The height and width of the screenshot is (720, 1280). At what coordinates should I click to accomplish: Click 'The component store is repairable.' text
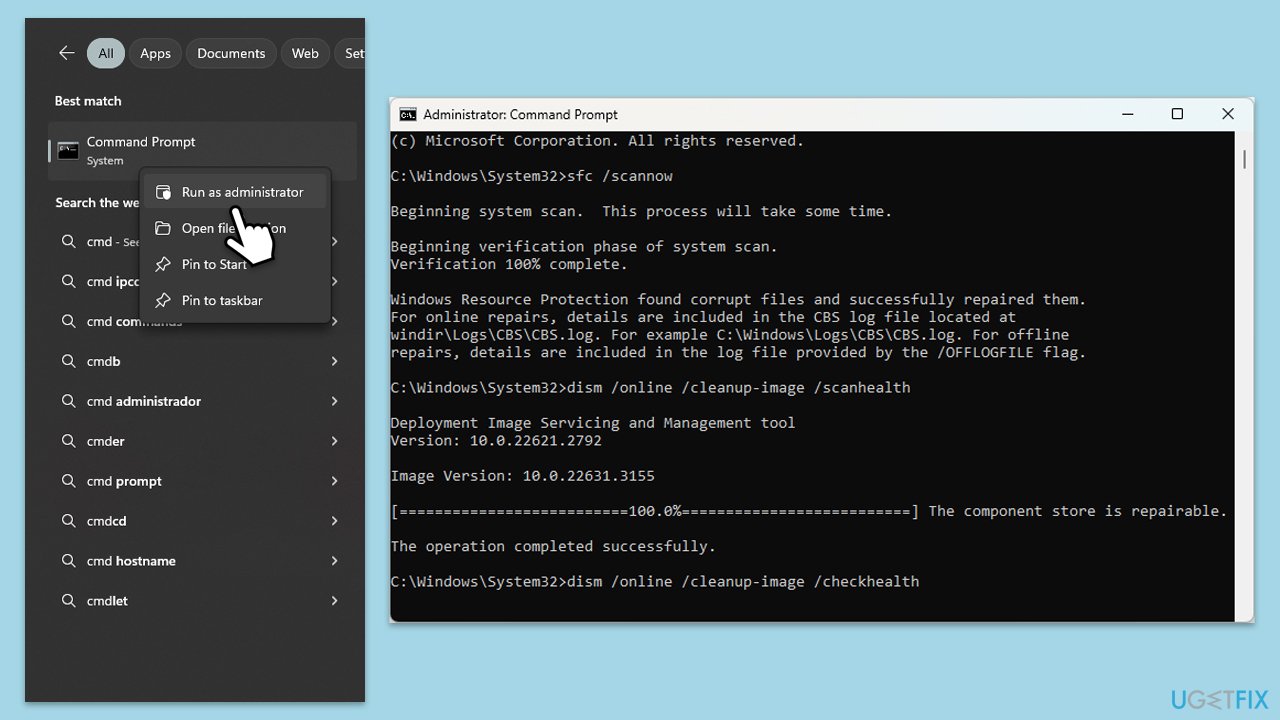1077,511
